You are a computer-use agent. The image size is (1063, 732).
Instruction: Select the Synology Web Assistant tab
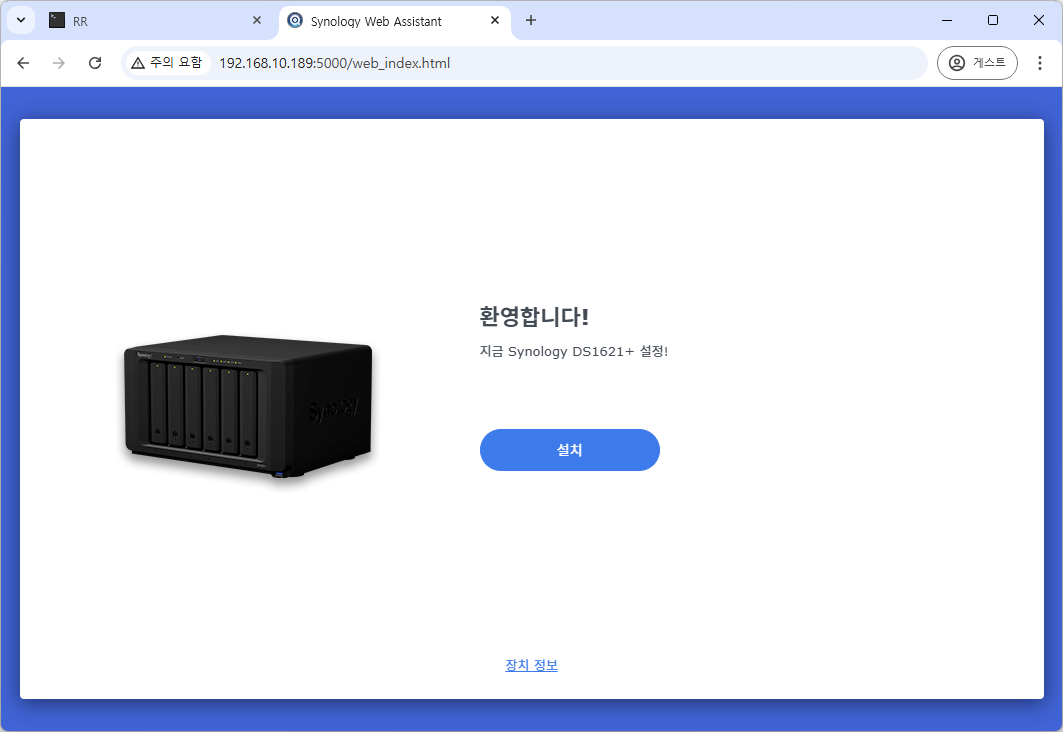coord(395,21)
